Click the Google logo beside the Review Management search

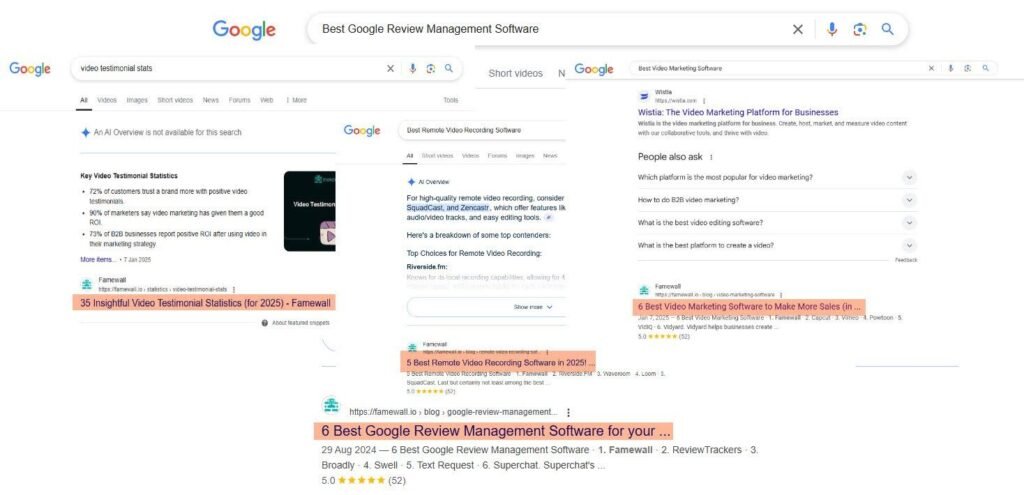pyautogui.click(x=244, y=30)
